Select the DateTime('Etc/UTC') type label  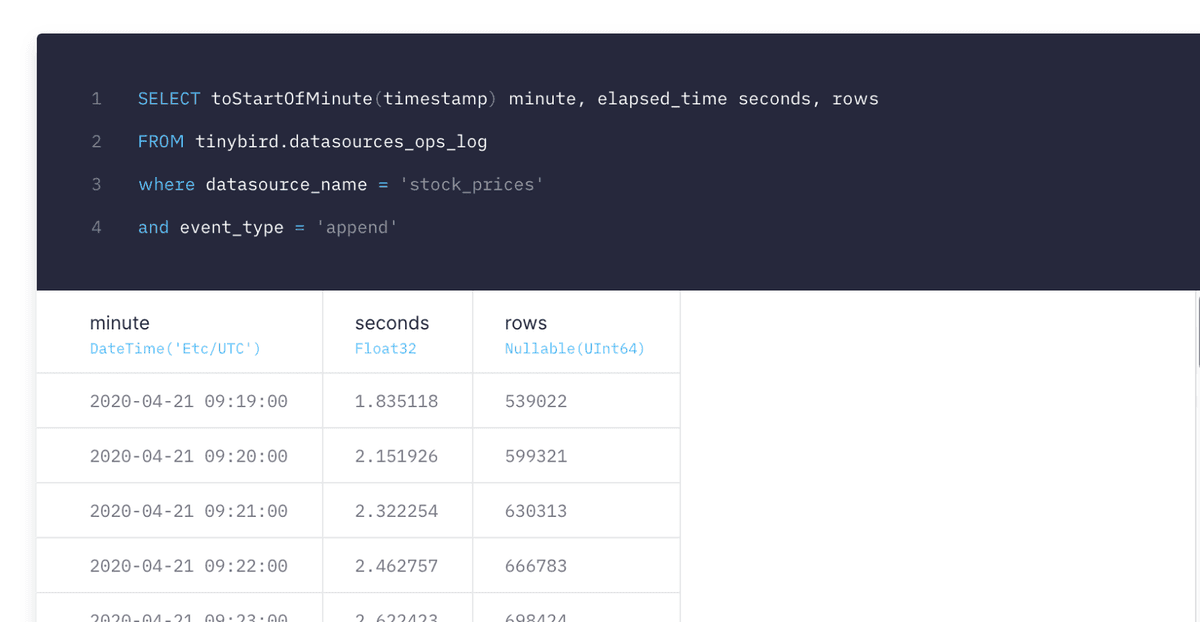pos(175,349)
